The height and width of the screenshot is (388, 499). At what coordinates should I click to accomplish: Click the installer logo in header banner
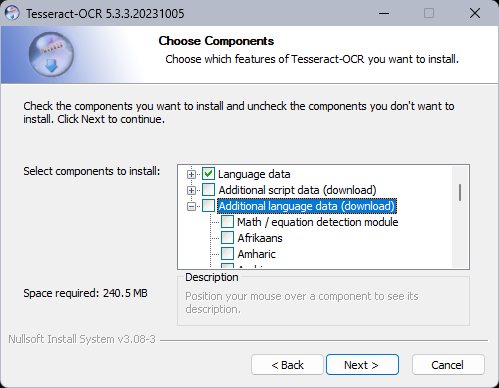(51, 54)
